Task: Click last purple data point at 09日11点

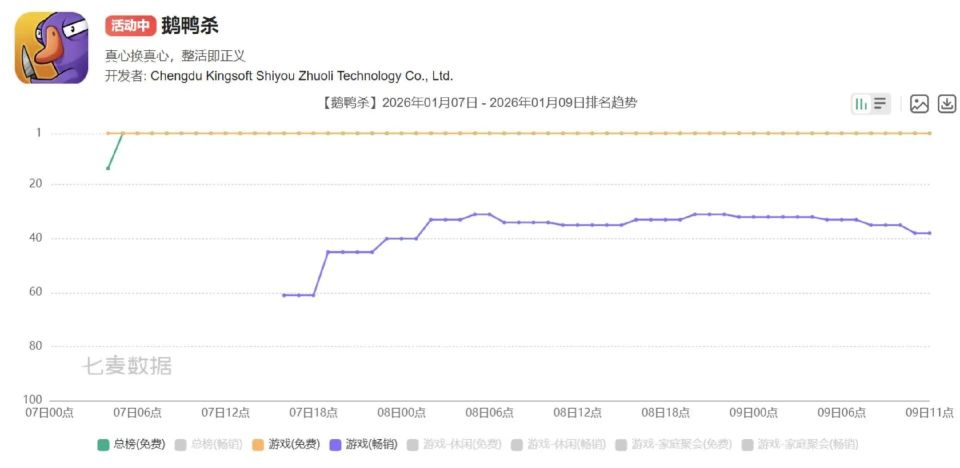Action: 929,233
